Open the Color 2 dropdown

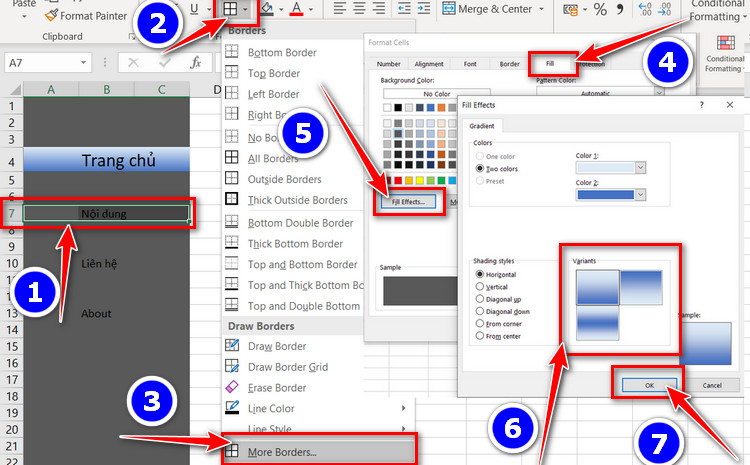640,194
